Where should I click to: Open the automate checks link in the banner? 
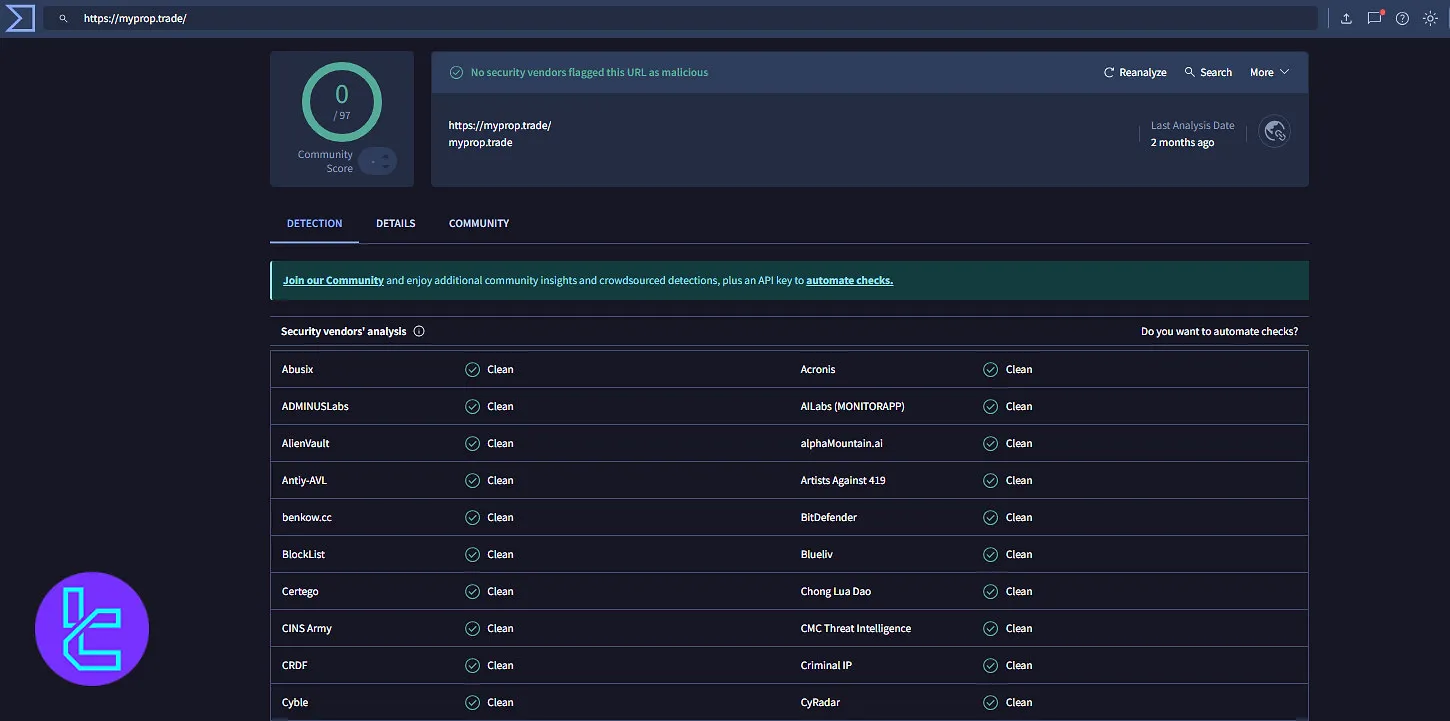click(848, 280)
